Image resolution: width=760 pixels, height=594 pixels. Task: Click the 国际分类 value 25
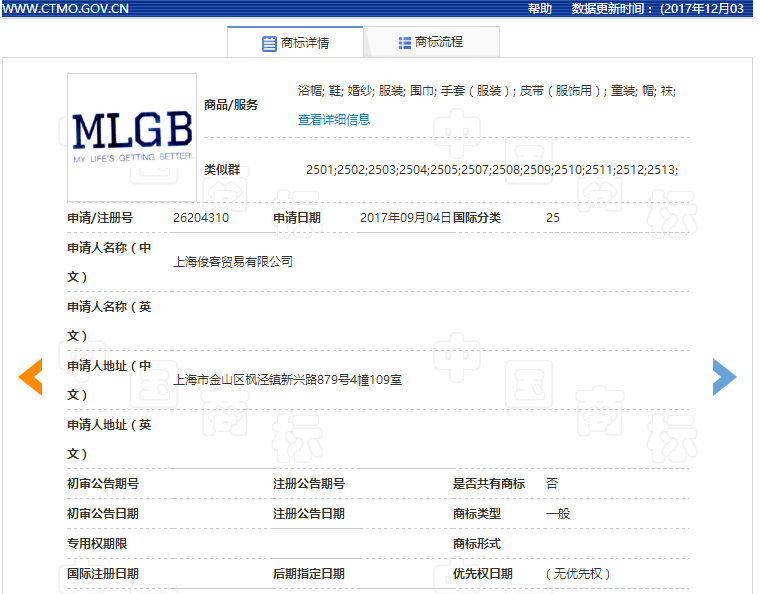click(x=553, y=217)
